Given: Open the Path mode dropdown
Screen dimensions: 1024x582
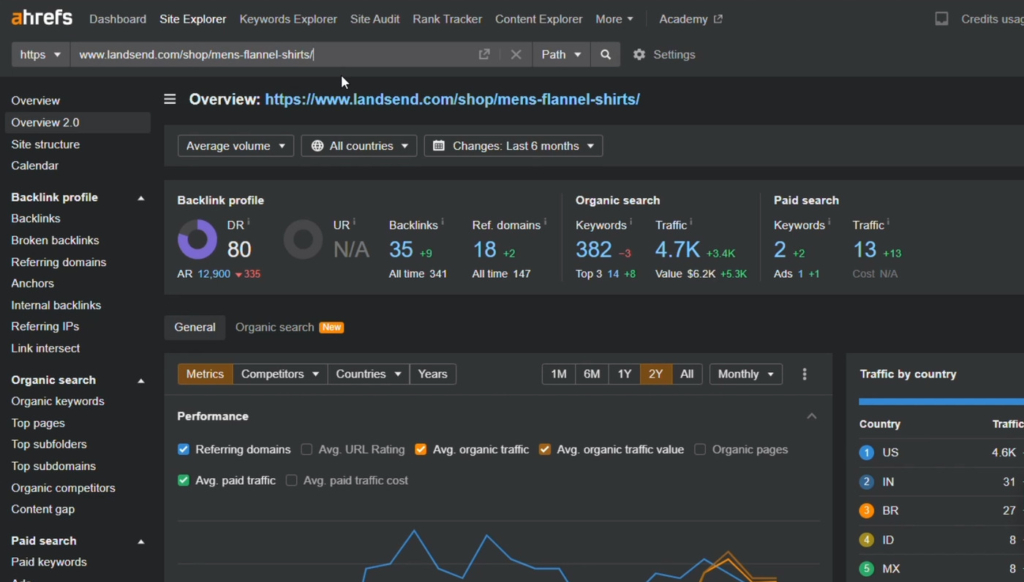Looking at the screenshot, I should 560,54.
